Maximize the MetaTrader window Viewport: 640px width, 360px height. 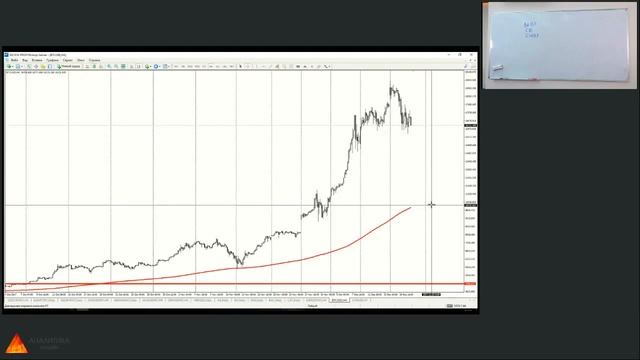(460, 55)
